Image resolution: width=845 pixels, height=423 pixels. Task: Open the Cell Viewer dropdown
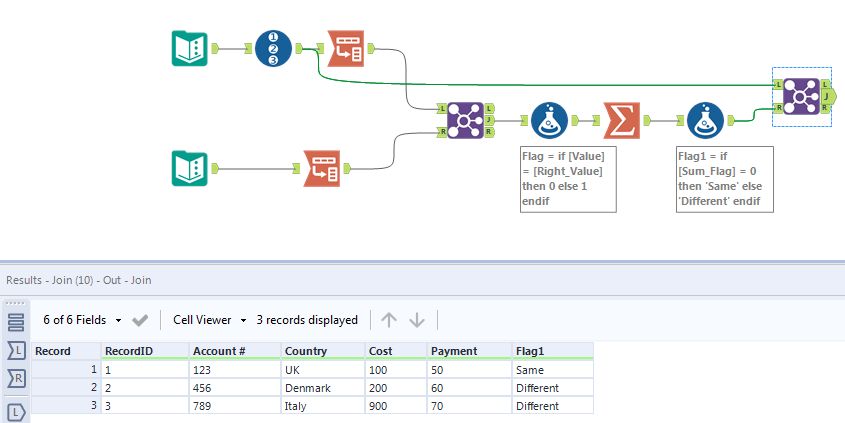[x=209, y=320]
